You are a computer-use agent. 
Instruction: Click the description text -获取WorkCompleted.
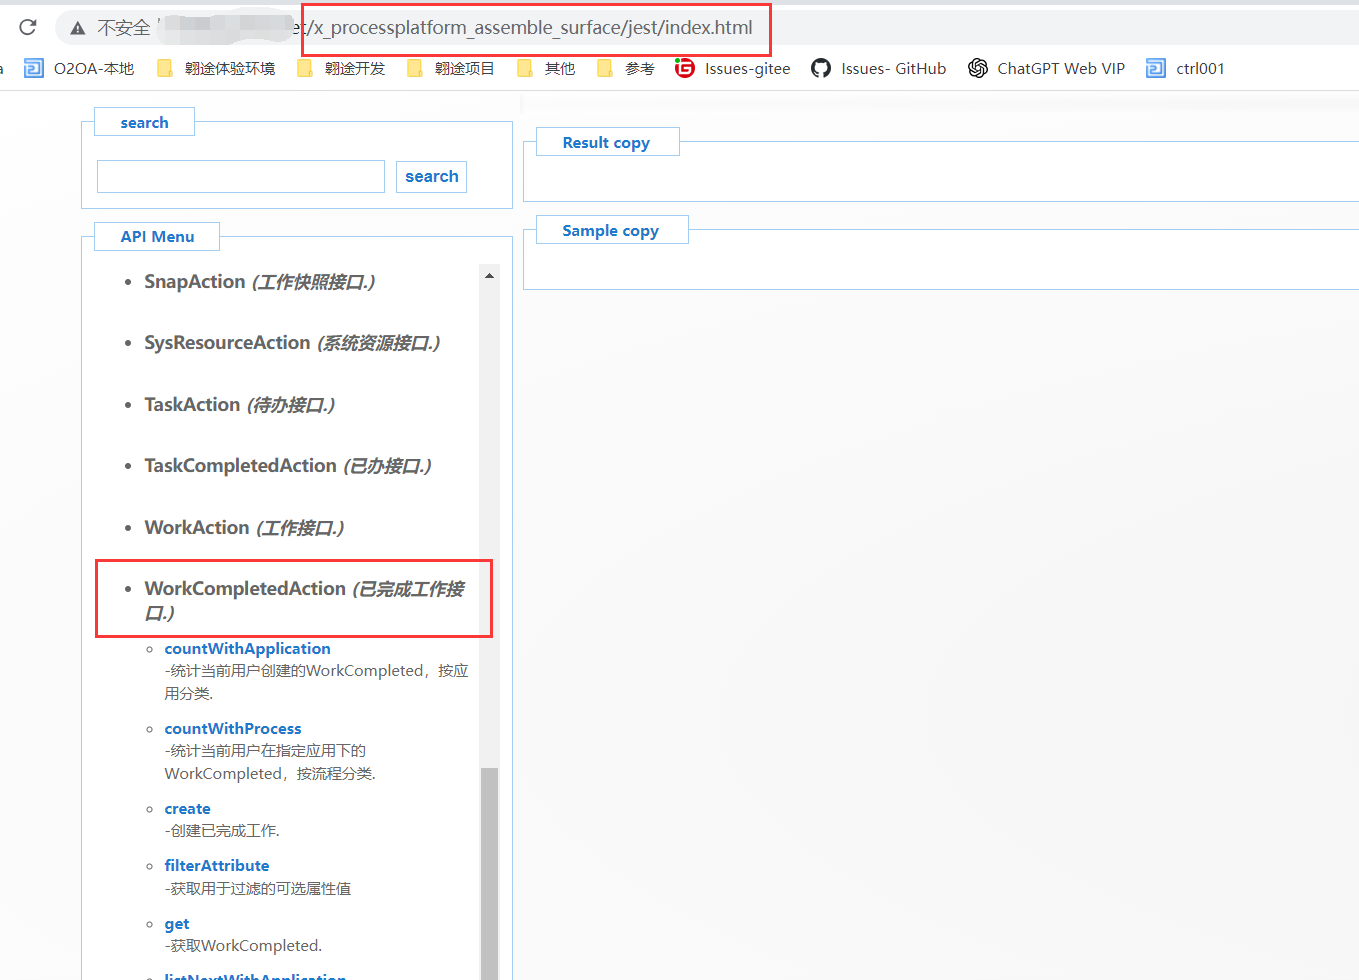(244, 946)
